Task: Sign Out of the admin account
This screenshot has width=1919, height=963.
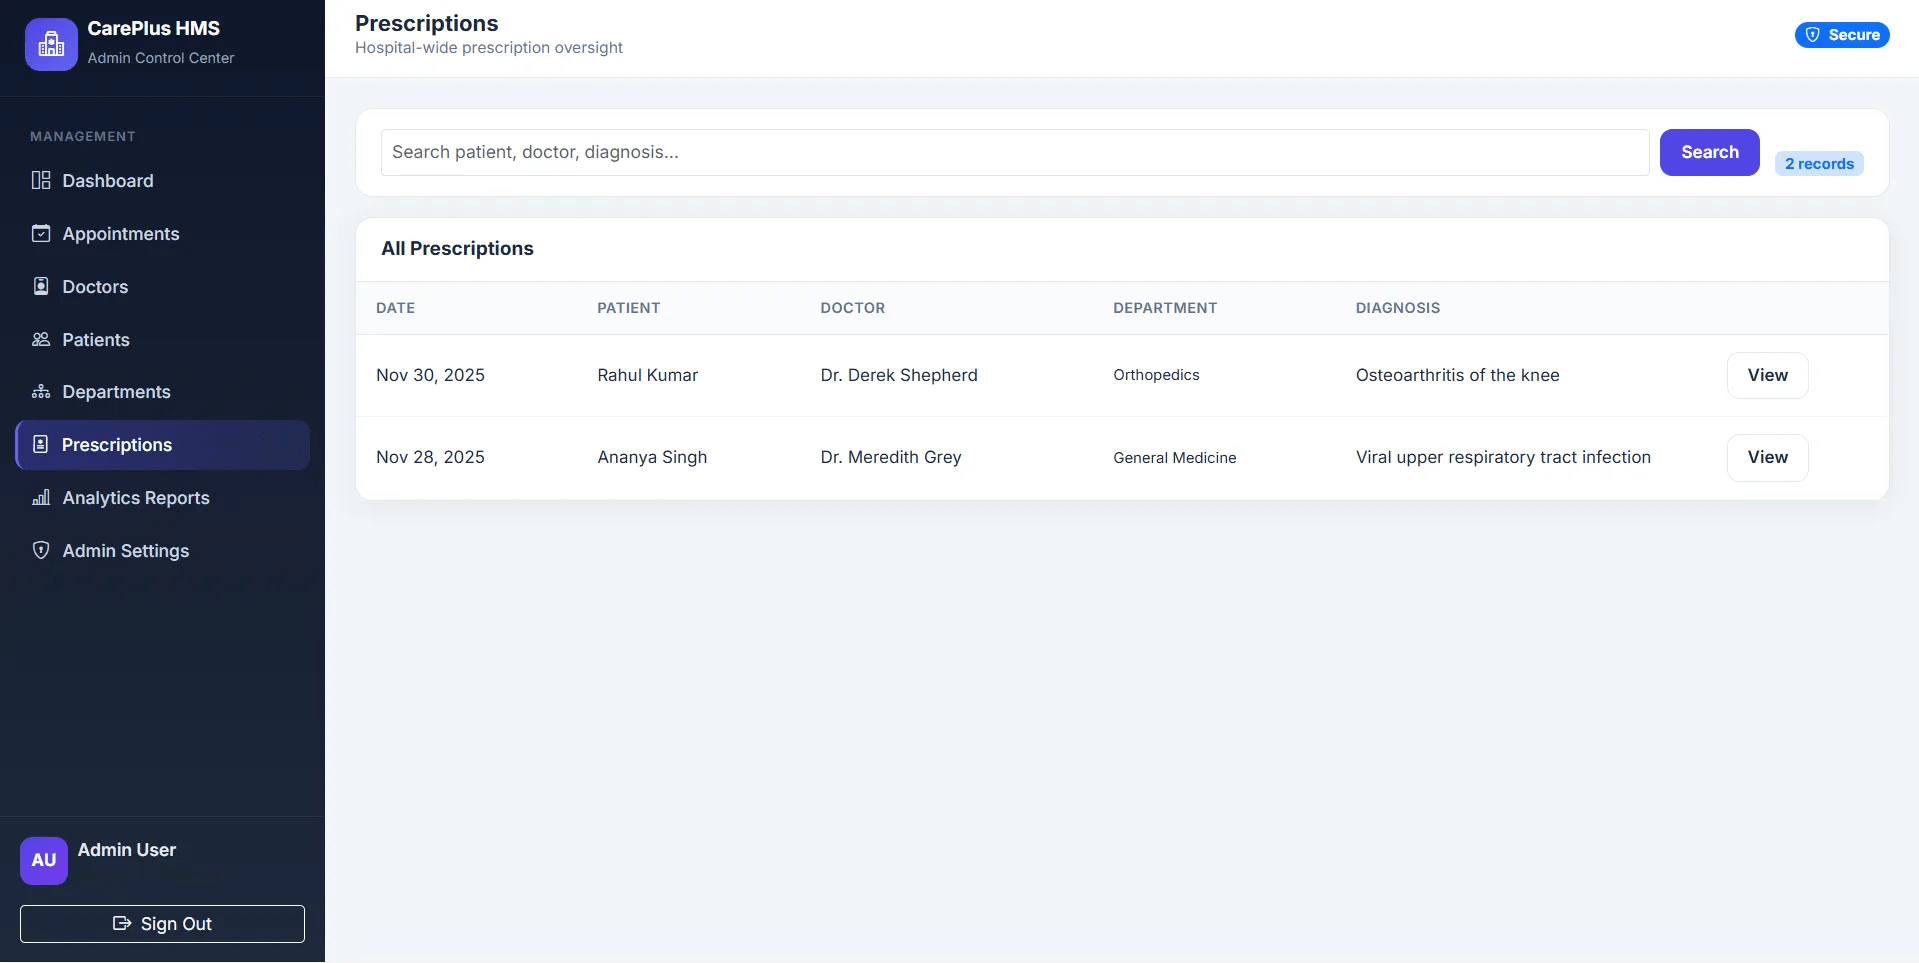Action: (162, 924)
